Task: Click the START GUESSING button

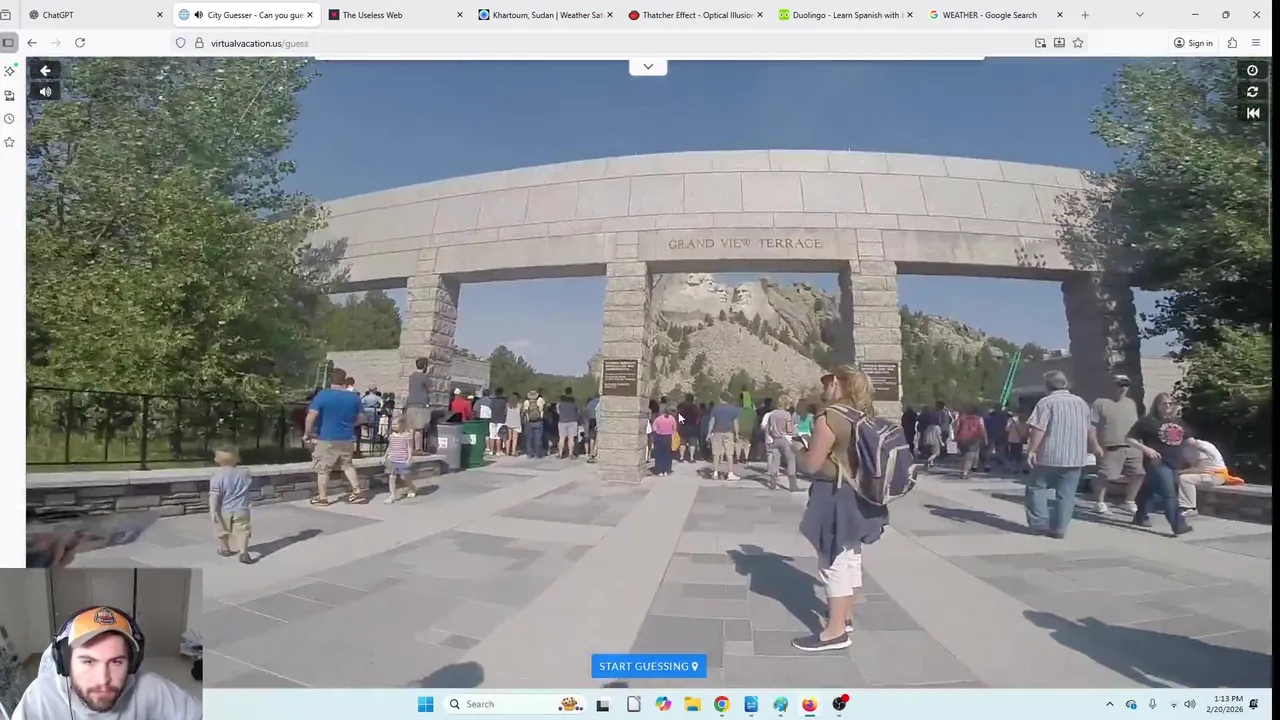Action: (x=649, y=666)
